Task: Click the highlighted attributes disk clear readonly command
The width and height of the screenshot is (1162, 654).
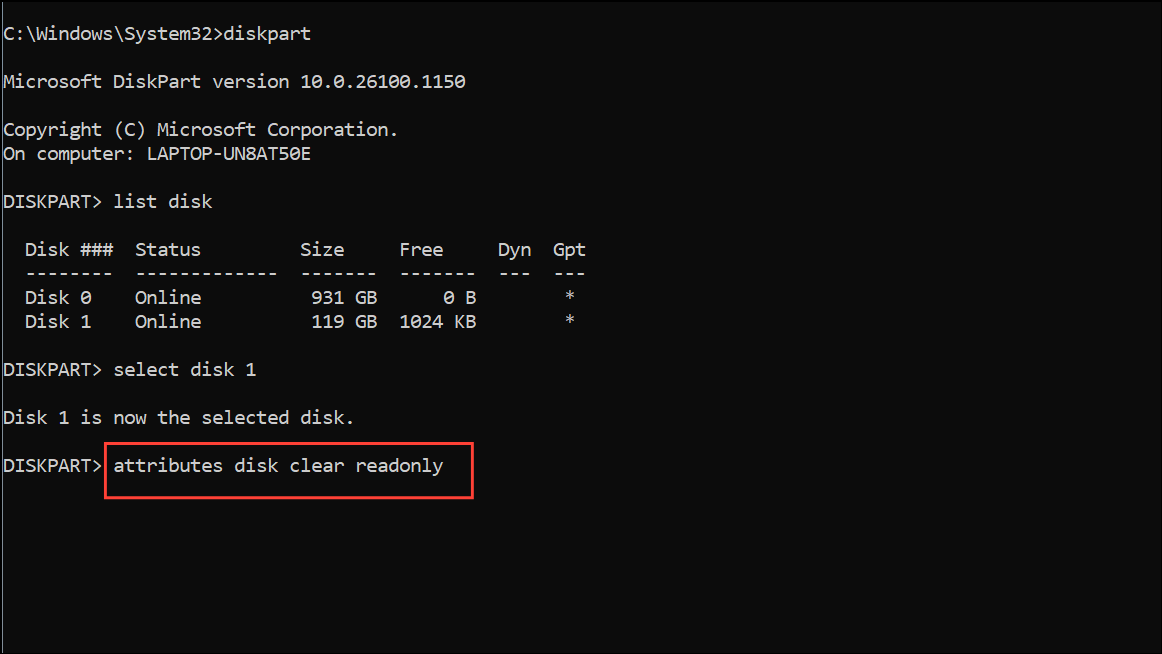Action: coord(279,467)
